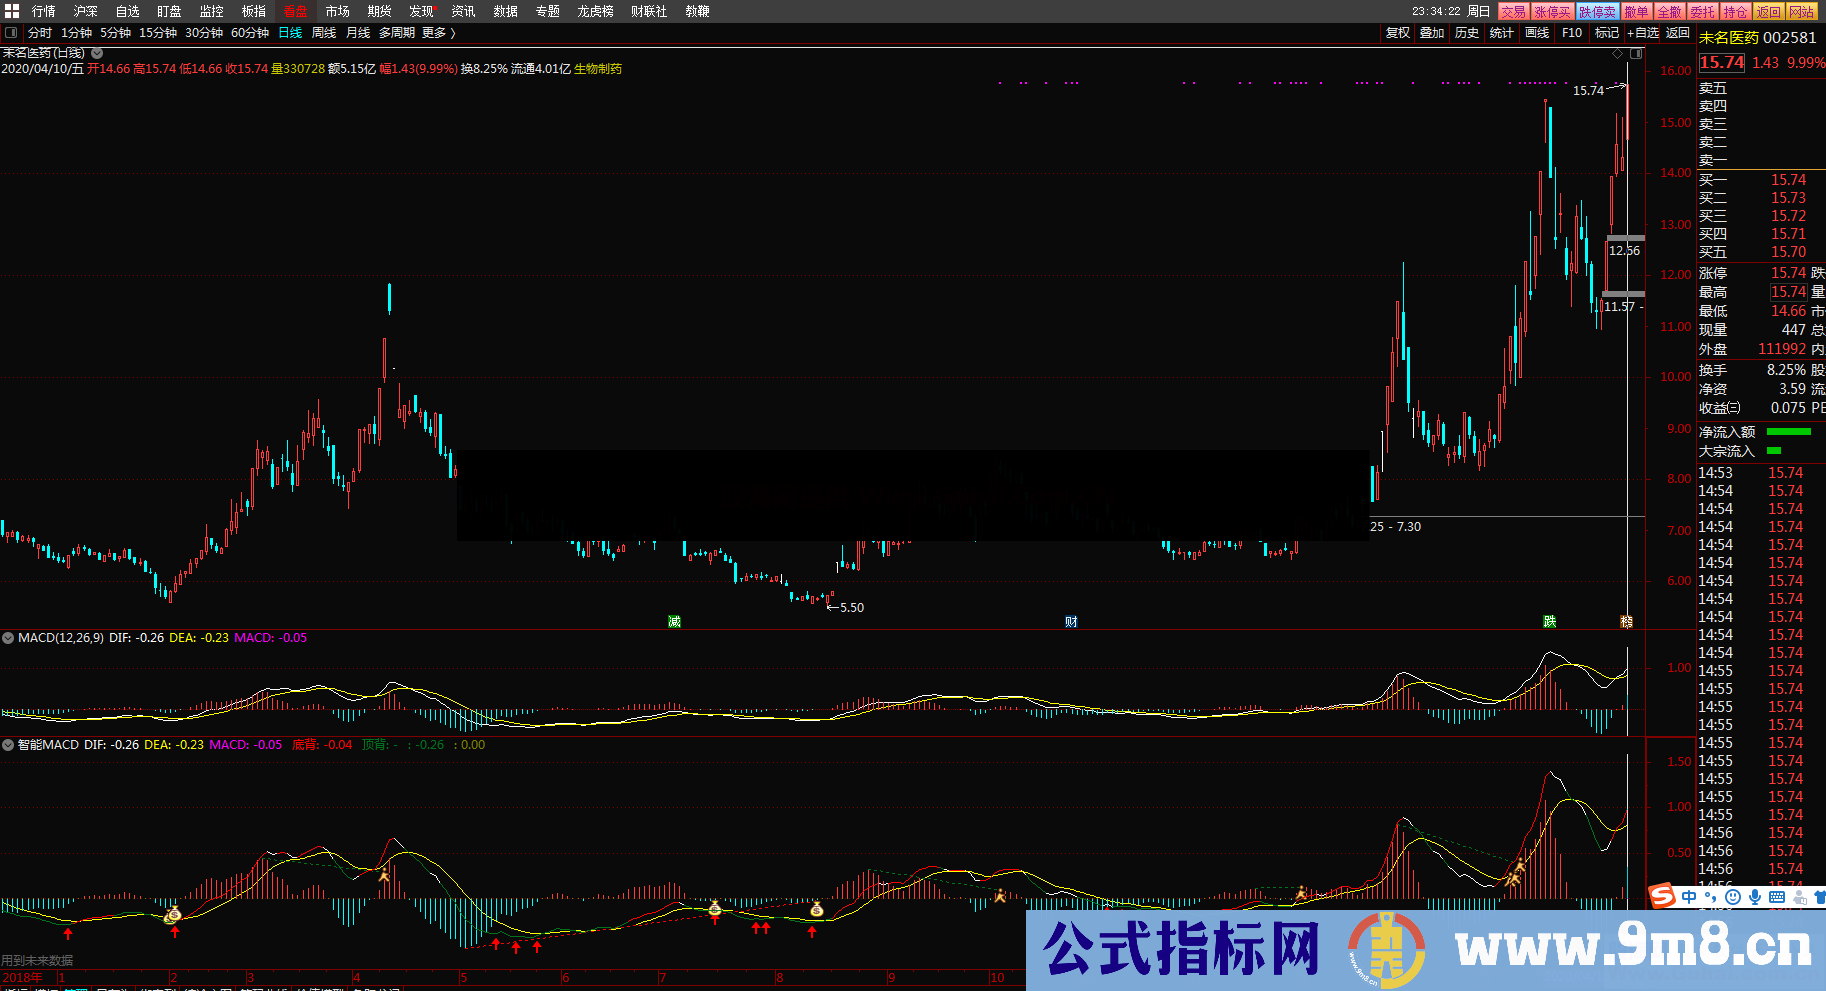
Task: Open the 更多 period dropdown
Action: tap(437, 32)
